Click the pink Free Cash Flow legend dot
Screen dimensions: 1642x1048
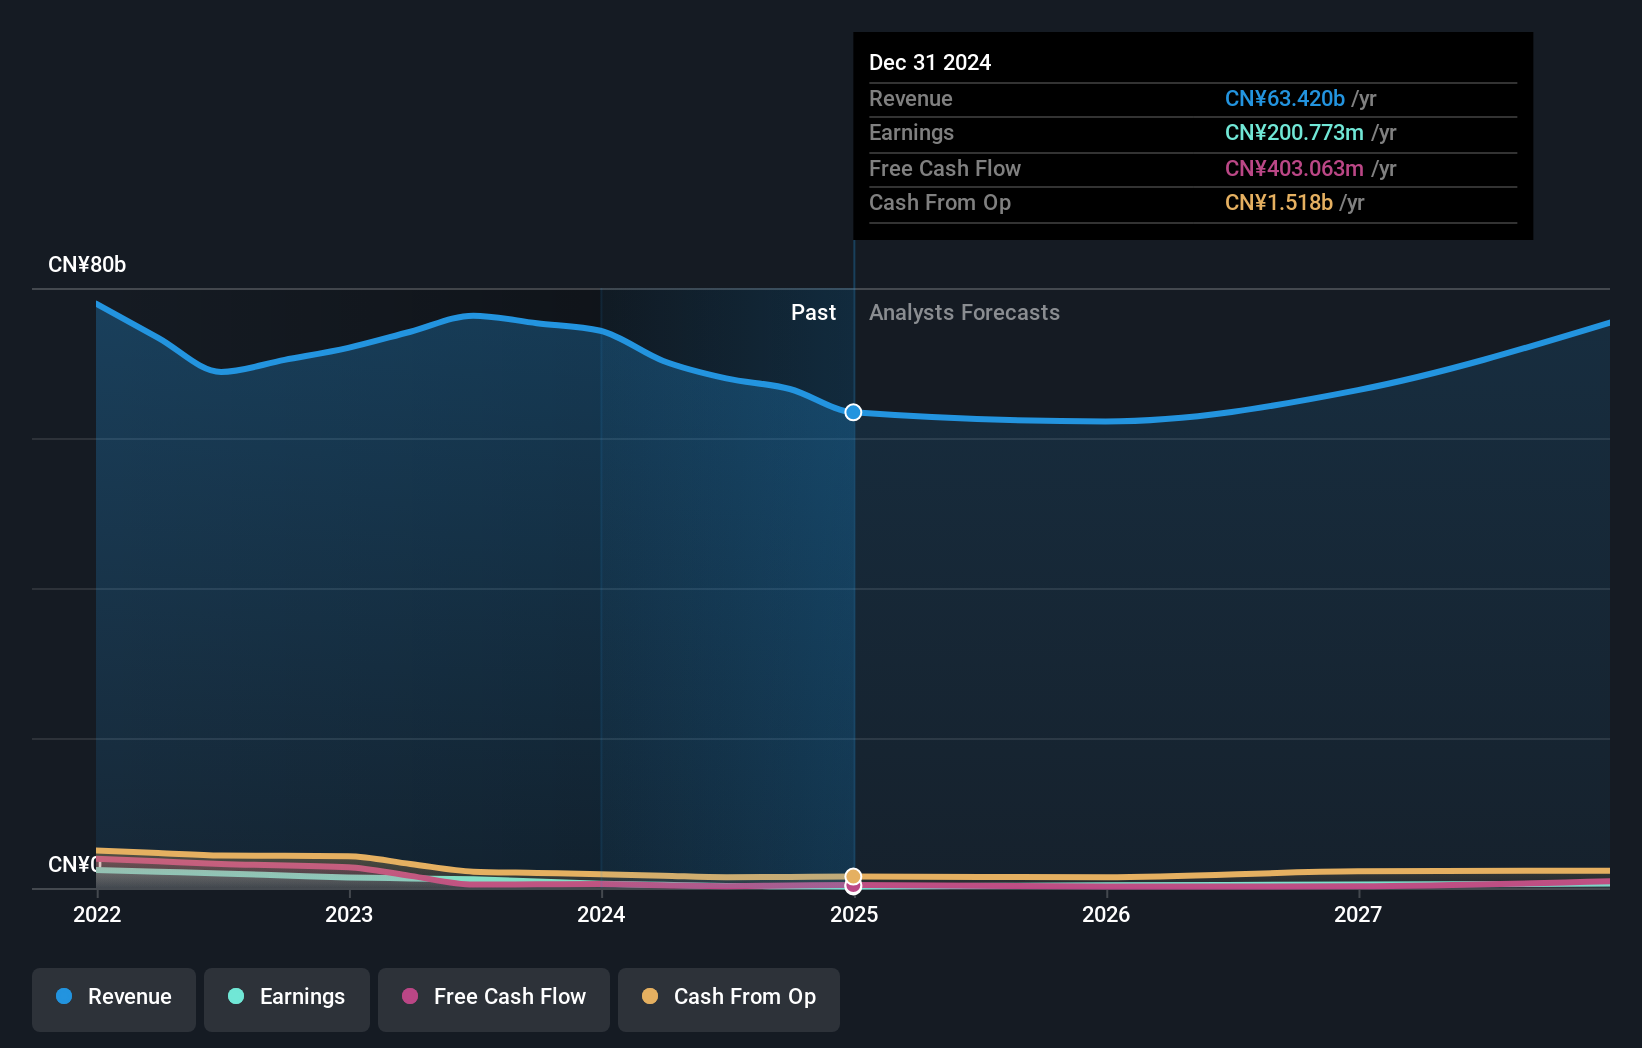click(409, 997)
